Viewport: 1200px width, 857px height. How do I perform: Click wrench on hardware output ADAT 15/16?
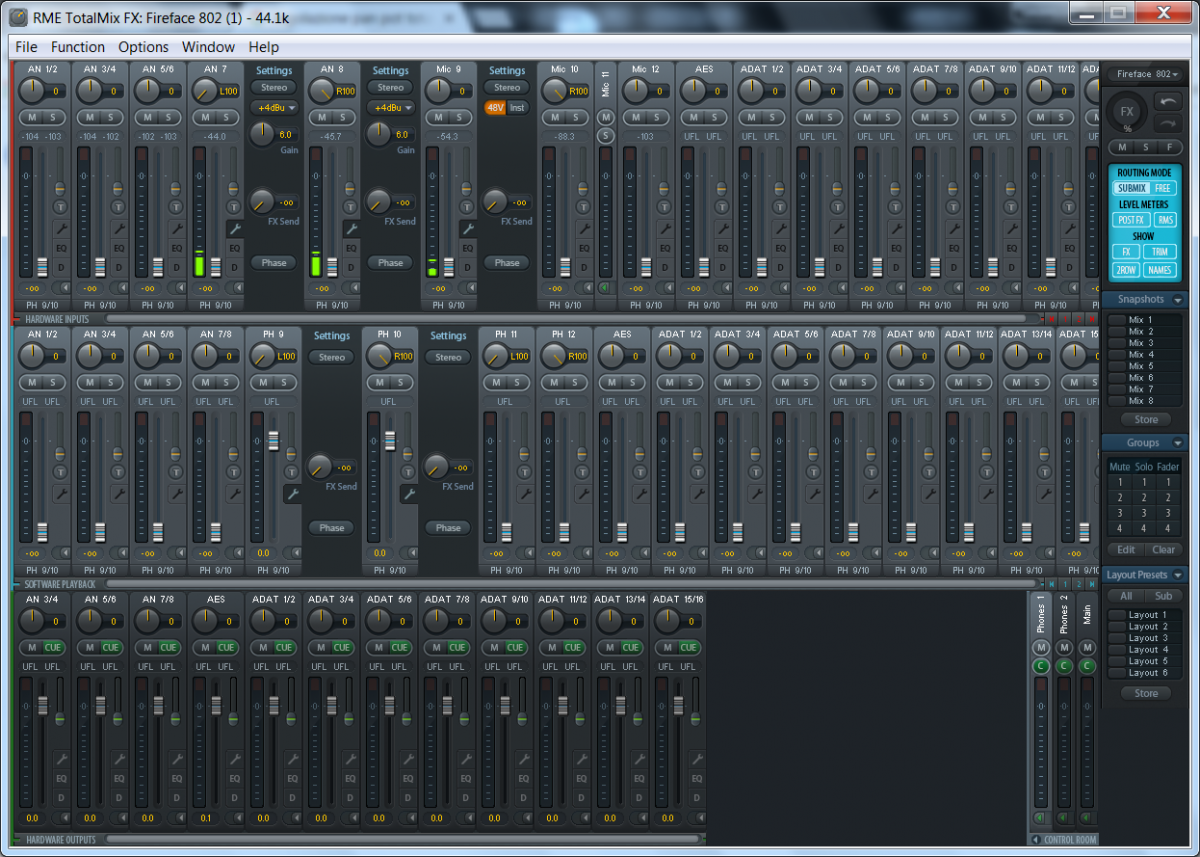tap(698, 759)
